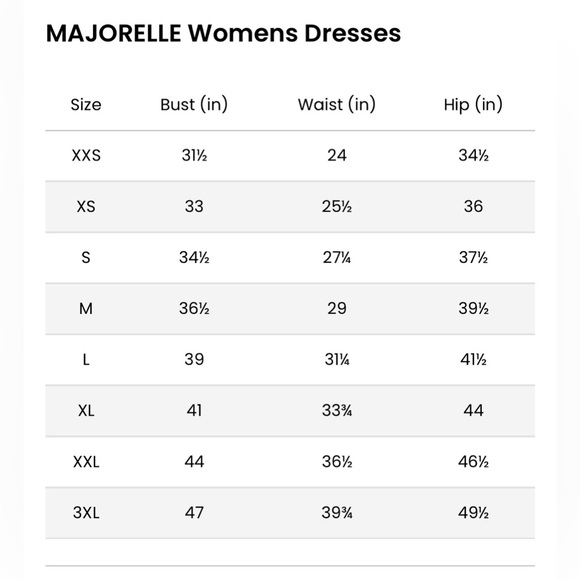580x580 pixels.
Task: Click the S size row label
Action: click(x=86, y=257)
